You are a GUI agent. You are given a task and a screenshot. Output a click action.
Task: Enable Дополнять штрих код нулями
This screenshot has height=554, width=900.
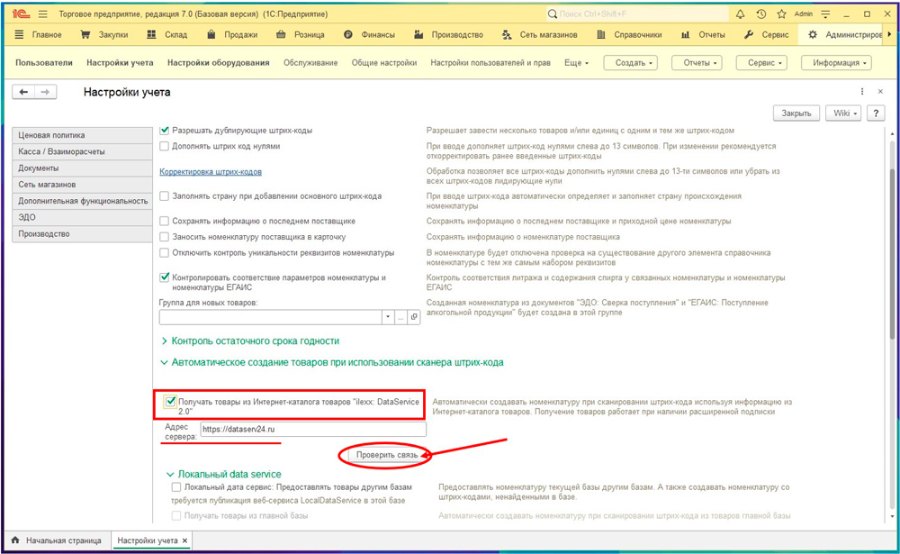click(x=164, y=146)
